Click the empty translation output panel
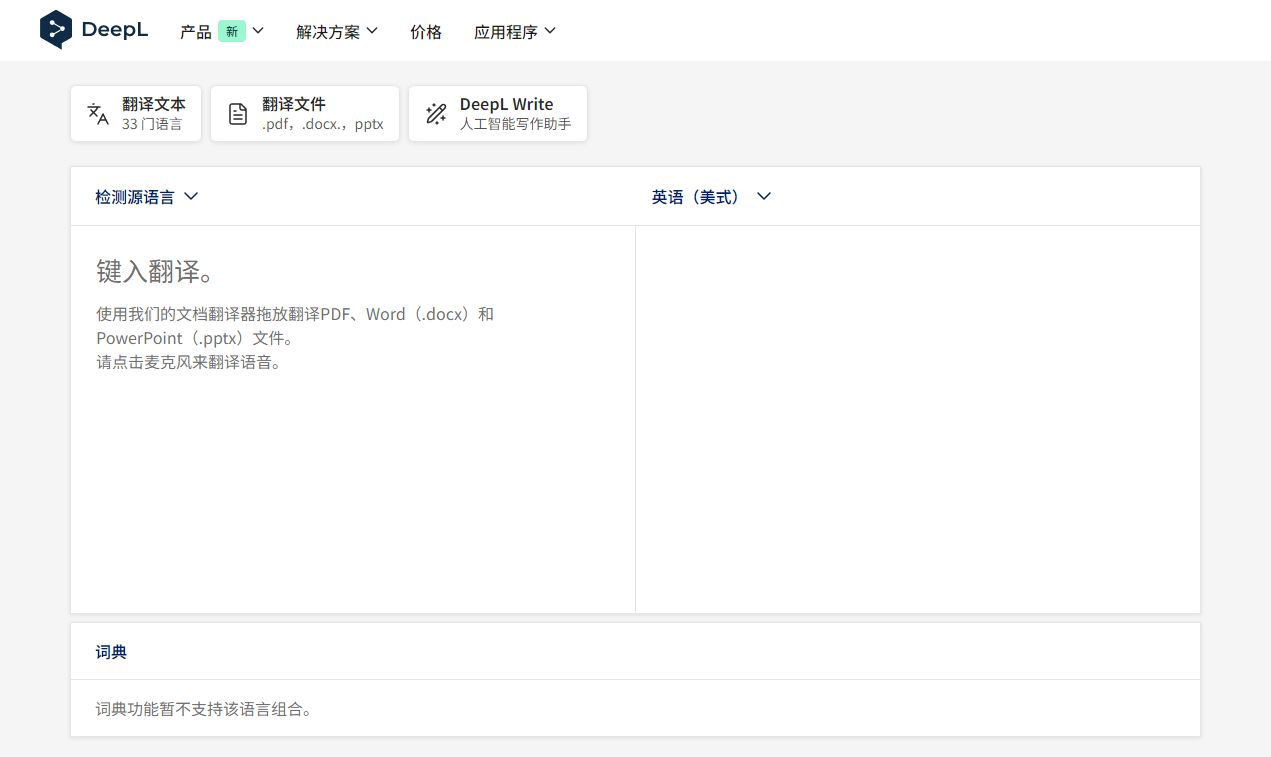Screen dimensions: 1271x757 point(918,419)
